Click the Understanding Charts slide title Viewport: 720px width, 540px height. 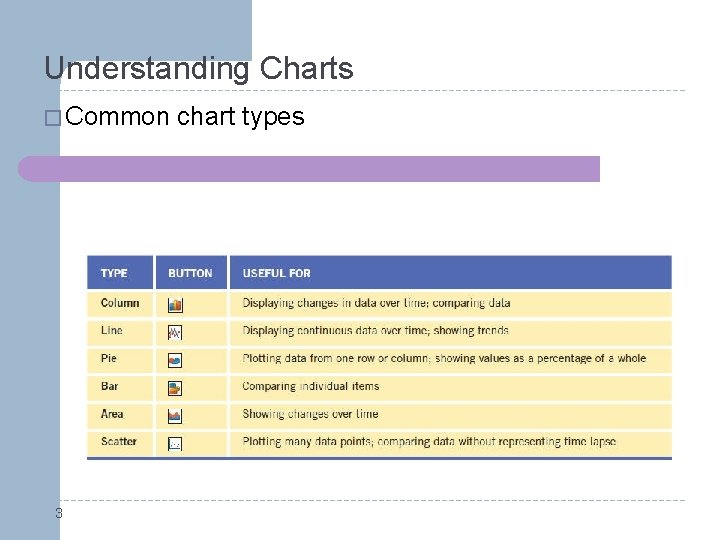199,69
